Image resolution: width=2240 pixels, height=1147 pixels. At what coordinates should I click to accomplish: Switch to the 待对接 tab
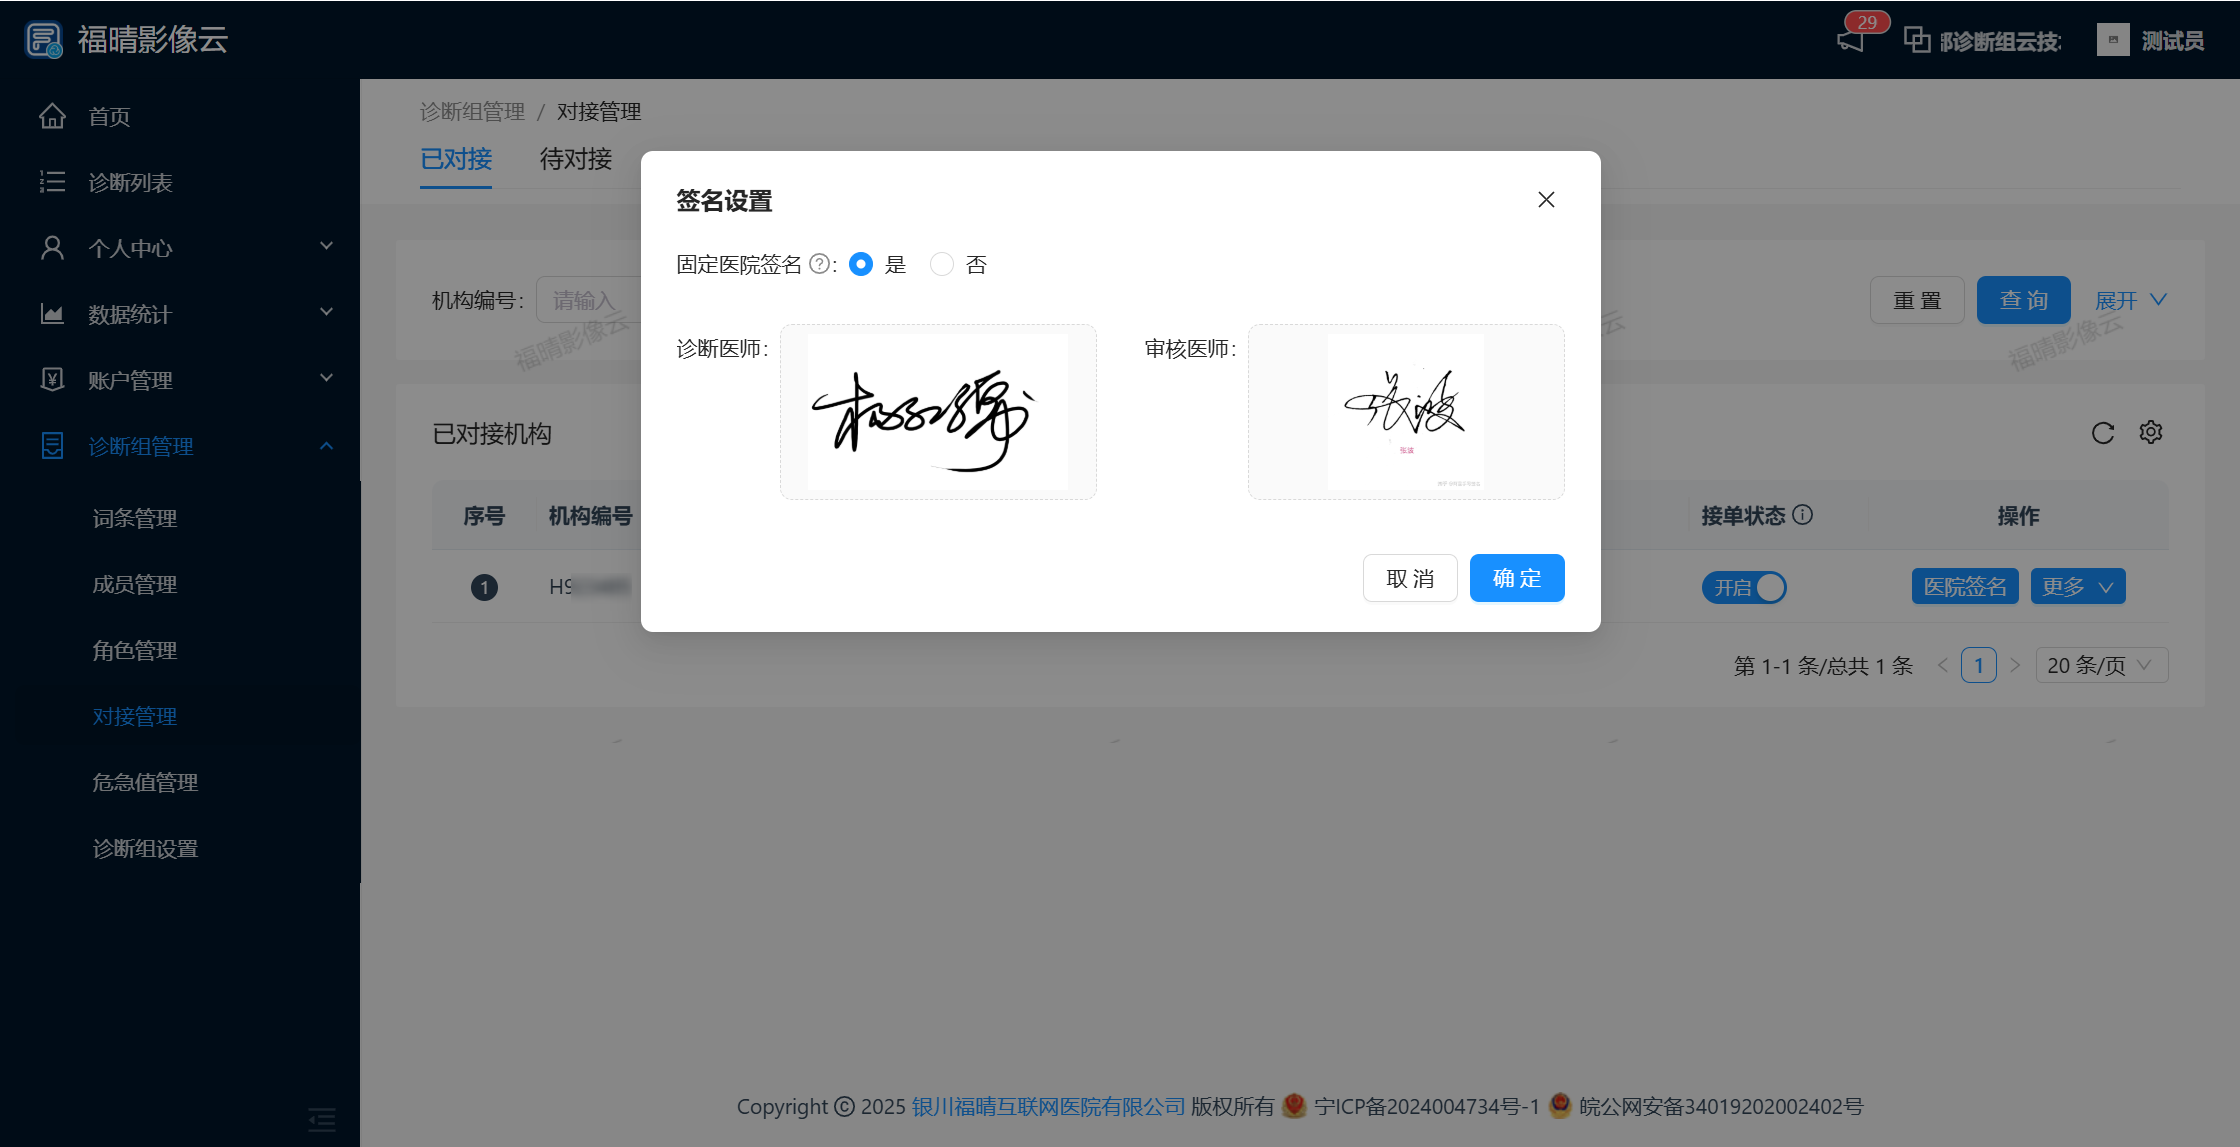coord(575,159)
